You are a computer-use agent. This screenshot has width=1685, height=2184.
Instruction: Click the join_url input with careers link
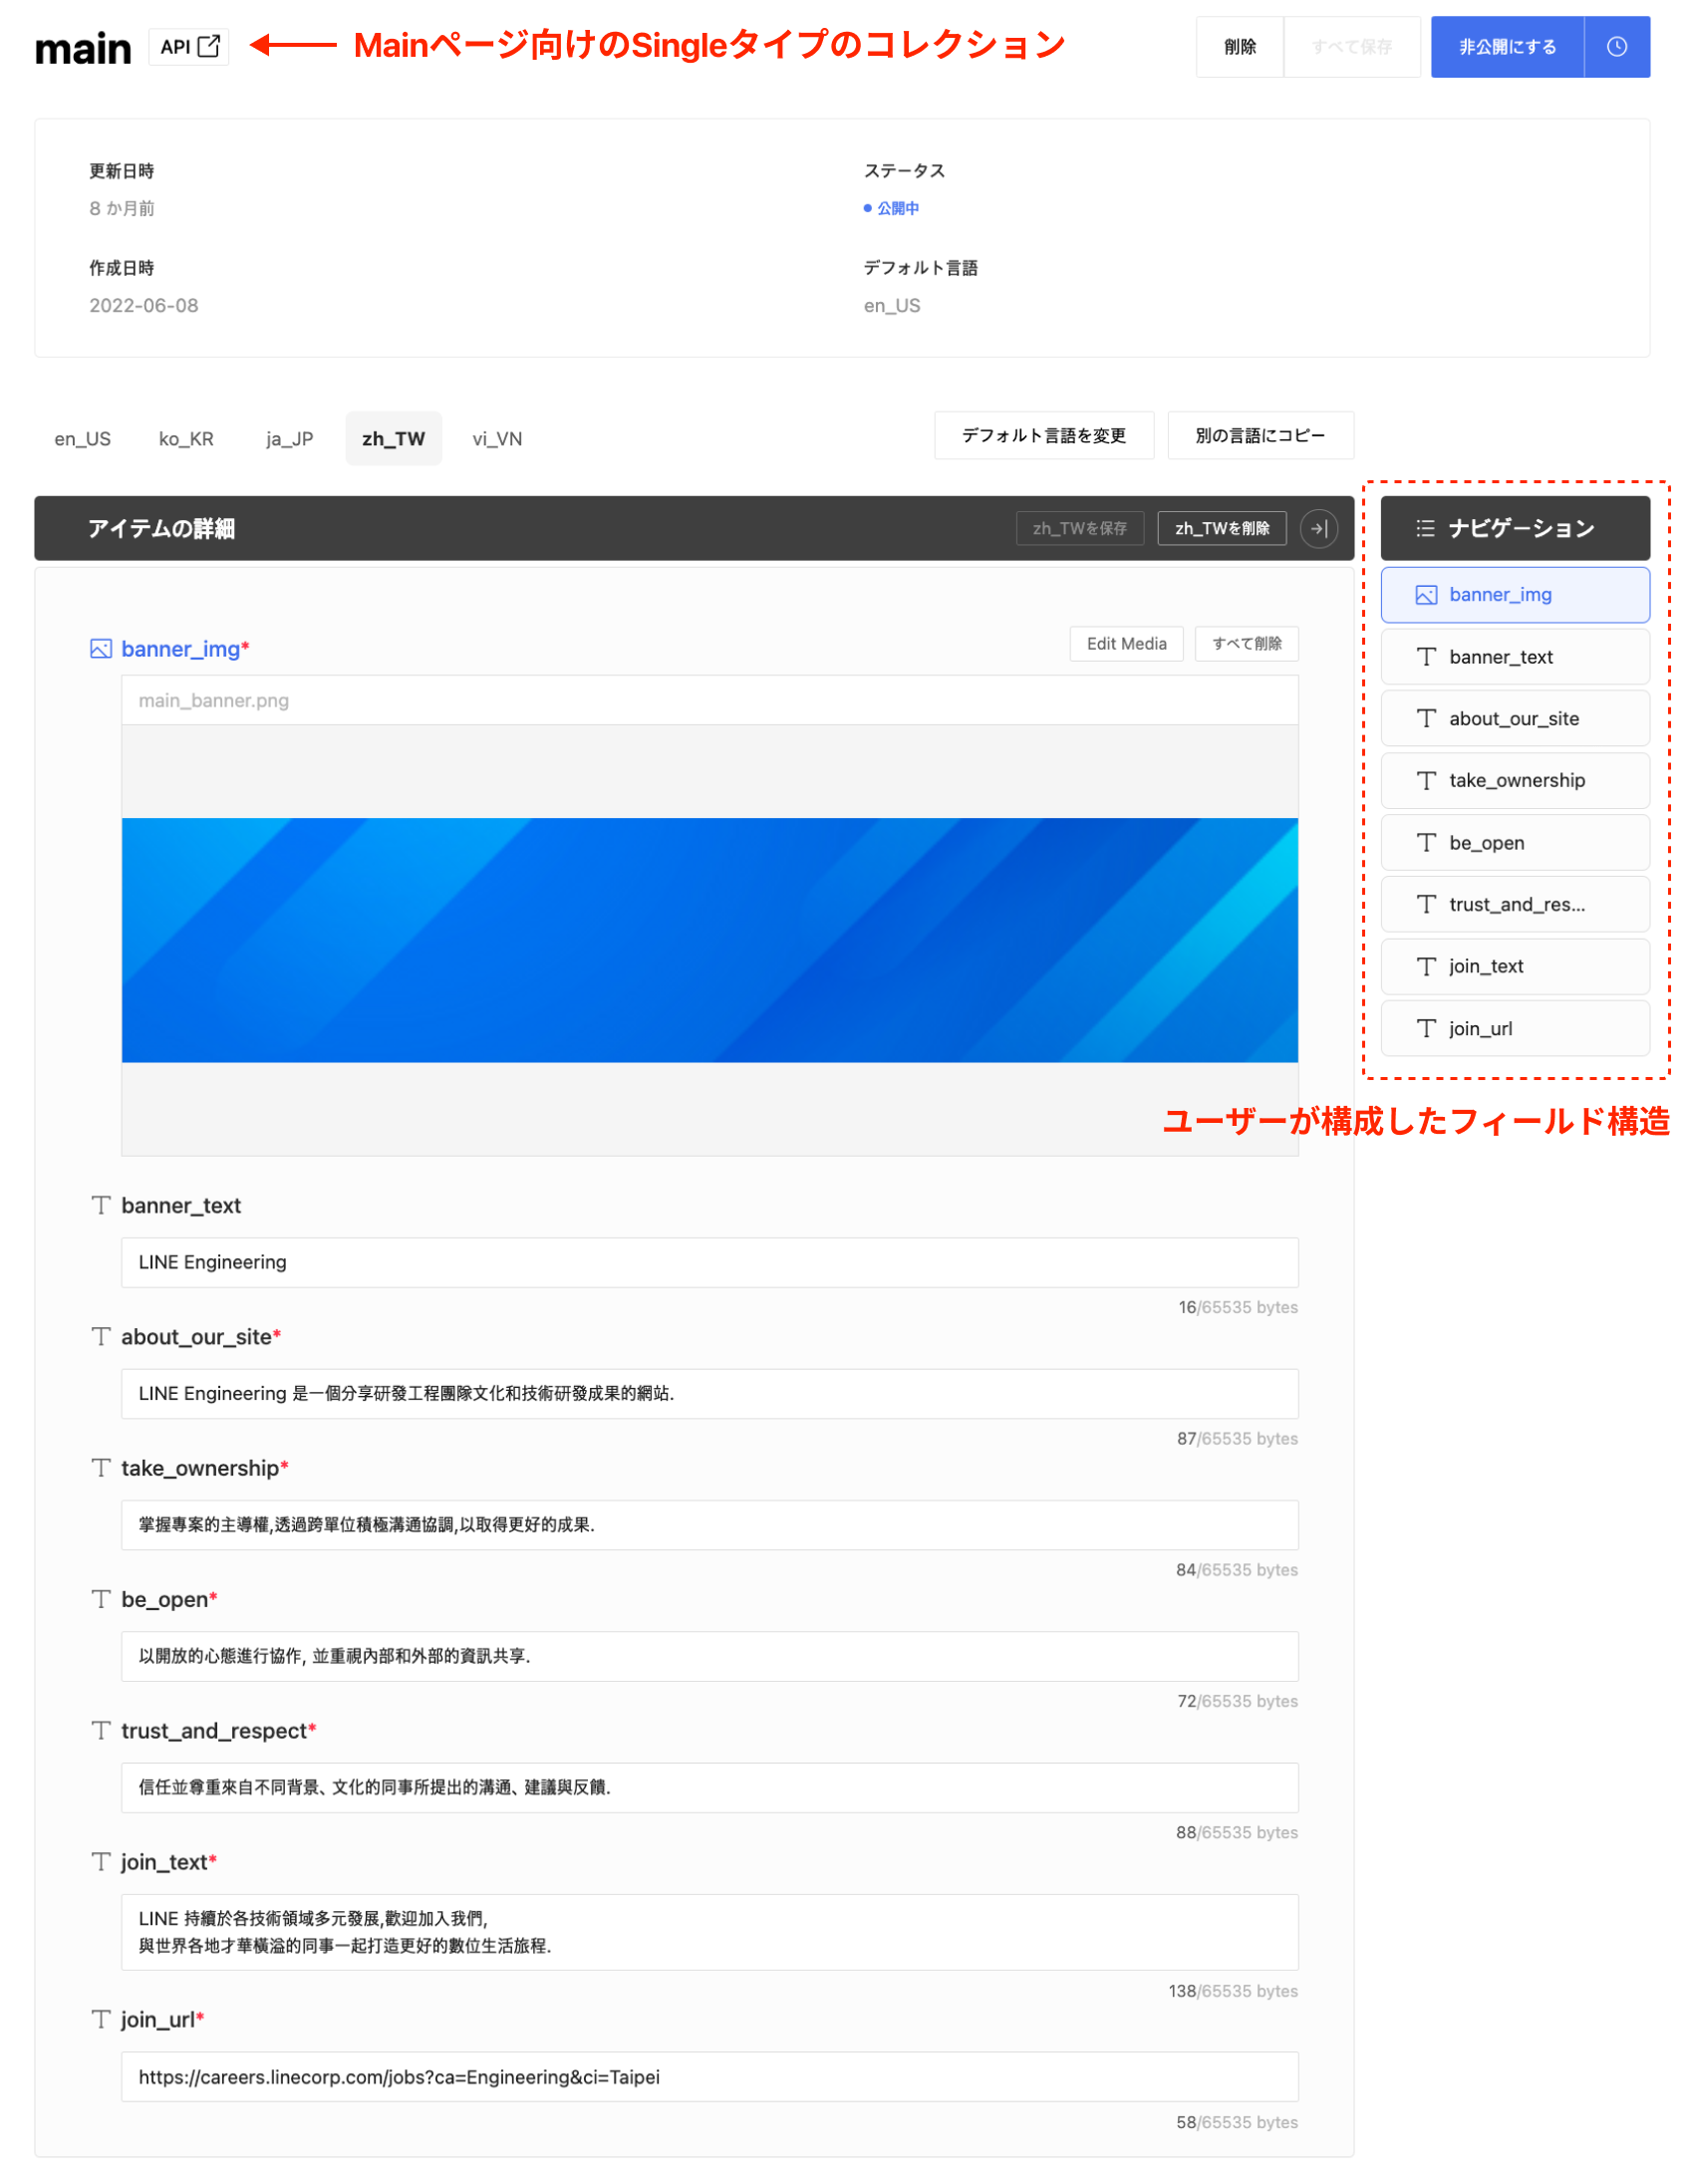tap(710, 2078)
